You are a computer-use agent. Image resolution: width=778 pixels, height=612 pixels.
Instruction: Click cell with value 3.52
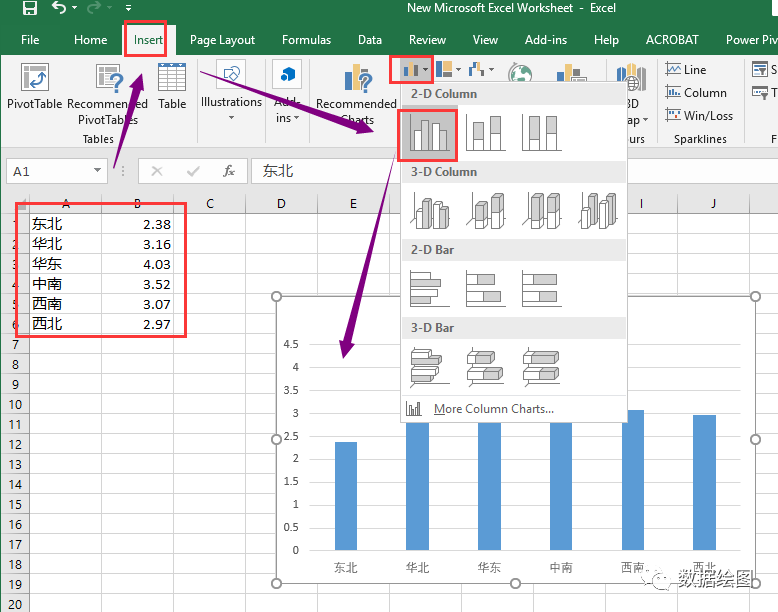click(137, 284)
